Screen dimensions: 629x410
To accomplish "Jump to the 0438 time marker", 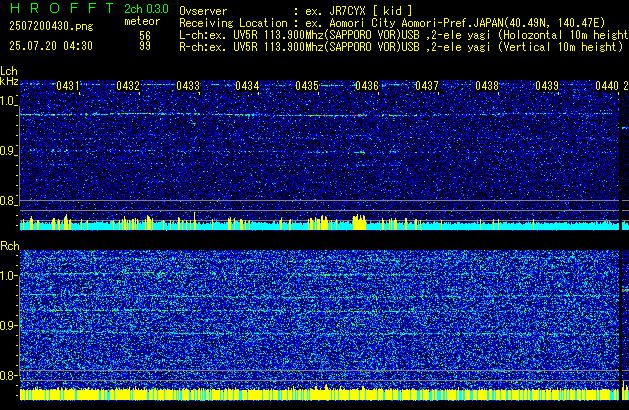I will (487, 86).
